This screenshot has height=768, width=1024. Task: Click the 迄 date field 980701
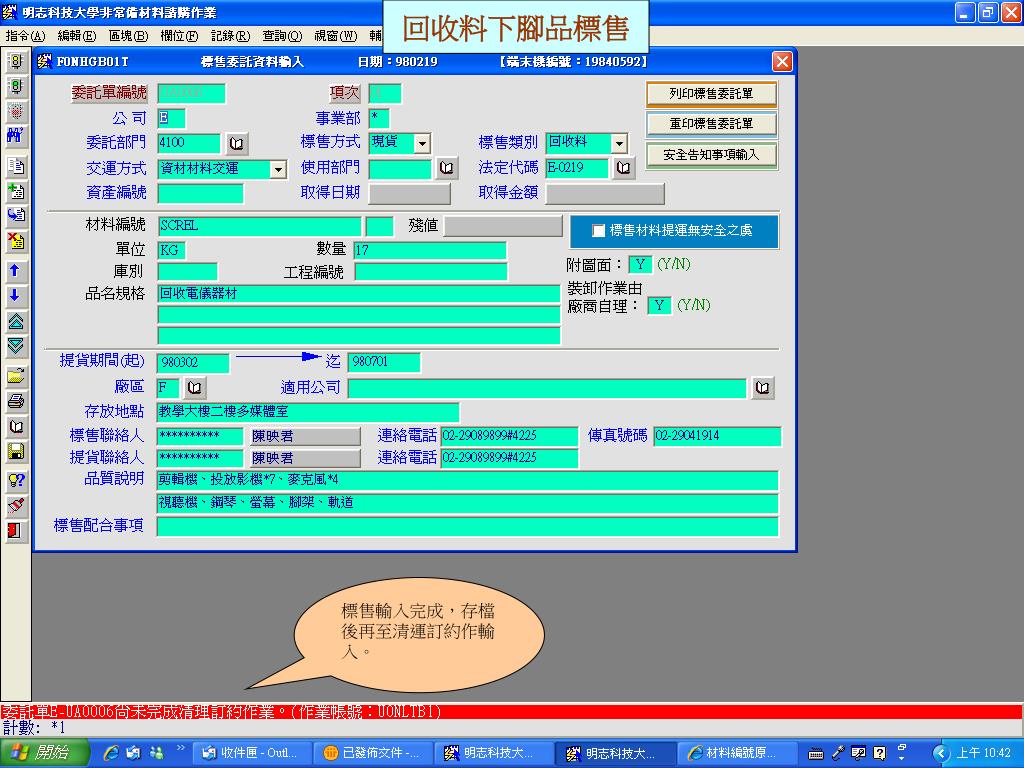[384, 362]
